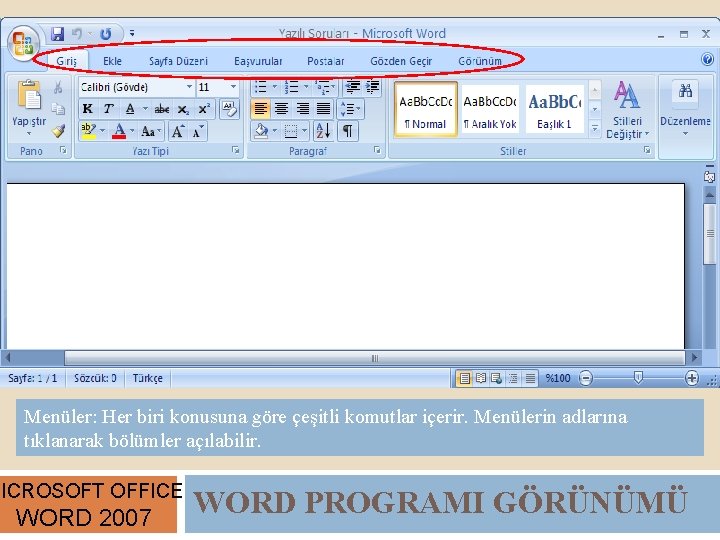720x540 pixels.
Task: Expand the styles gallery More arrow
Action: tap(595, 129)
